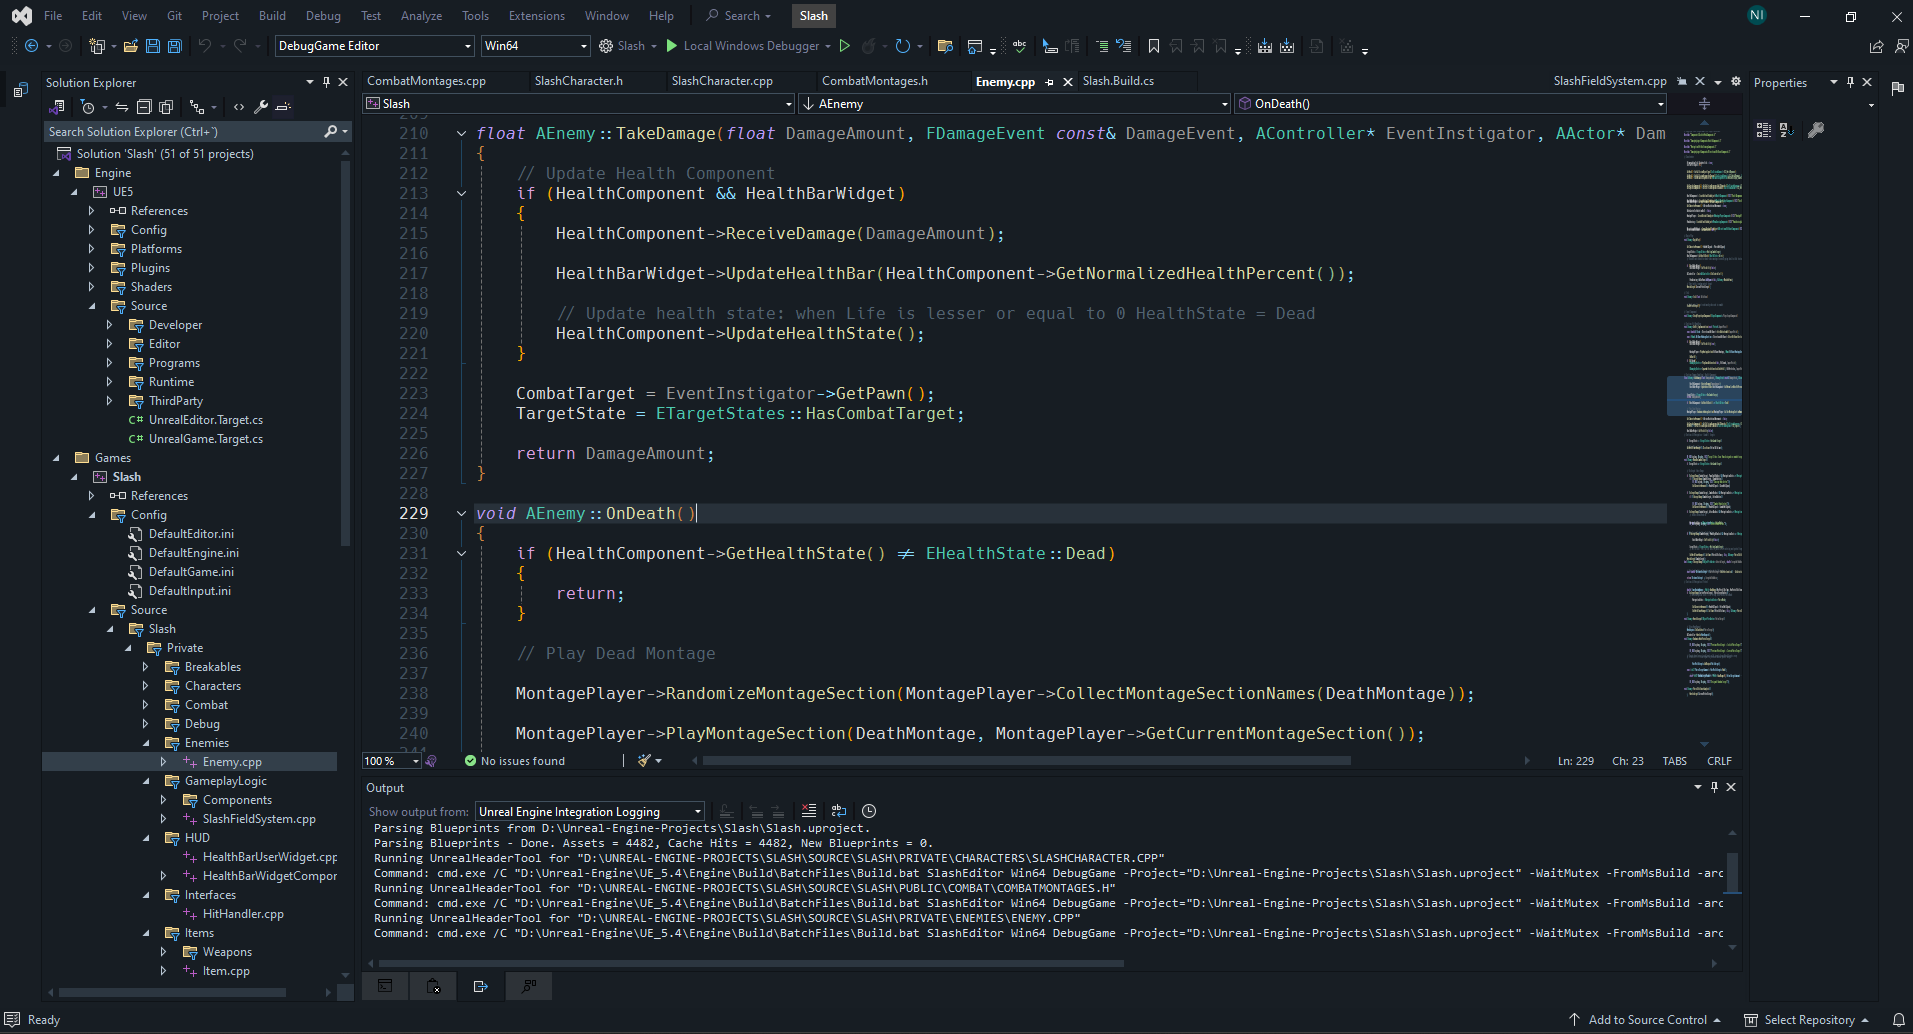Open Show output from source dropdown
This screenshot has height=1034, width=1913.
pyautogui.click(x=590, y=812)
